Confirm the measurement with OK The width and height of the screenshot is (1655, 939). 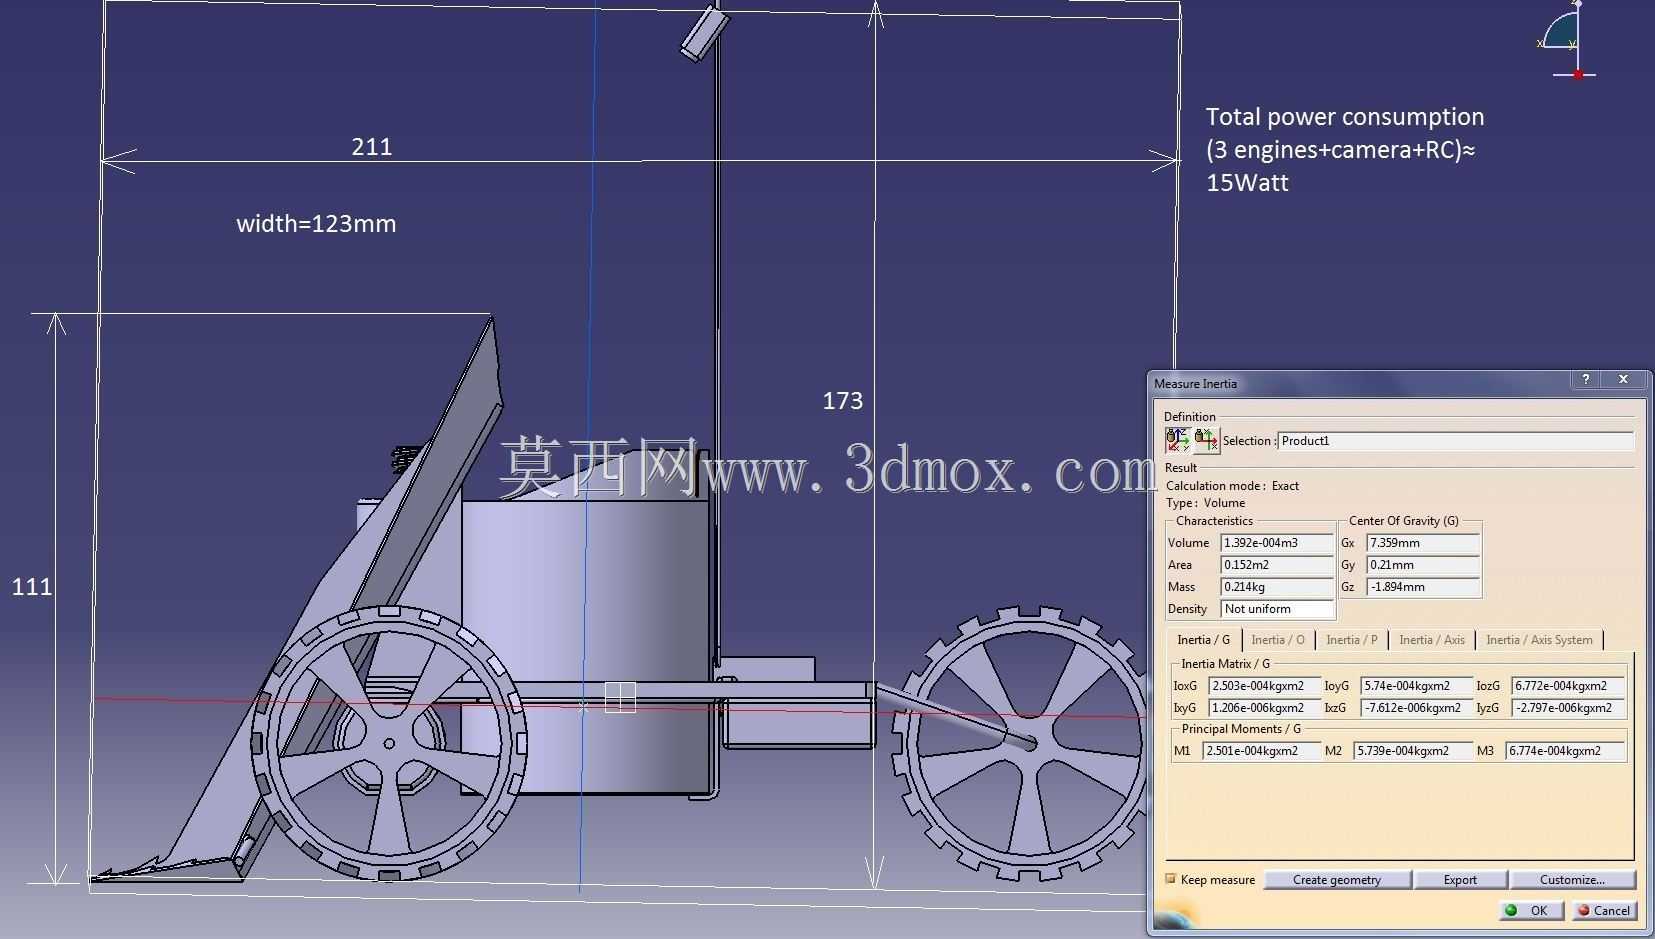1530,910
